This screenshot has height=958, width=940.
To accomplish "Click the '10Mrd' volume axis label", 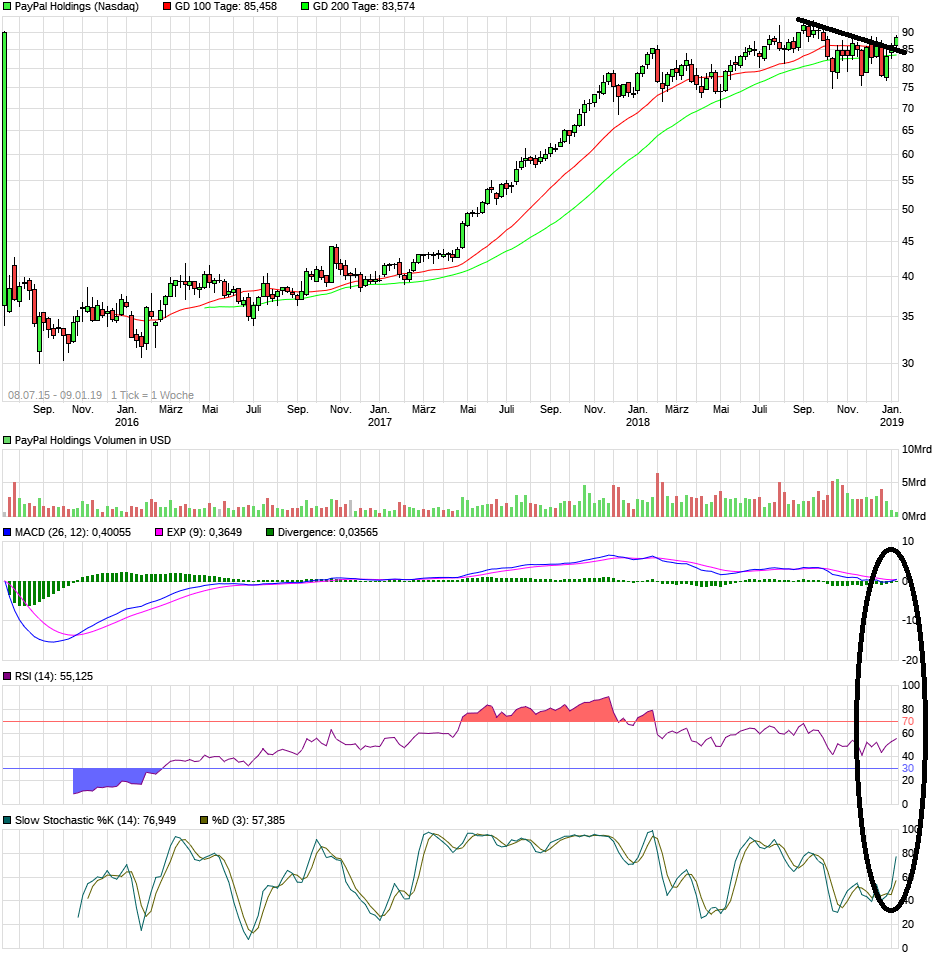I will point(917,450).
